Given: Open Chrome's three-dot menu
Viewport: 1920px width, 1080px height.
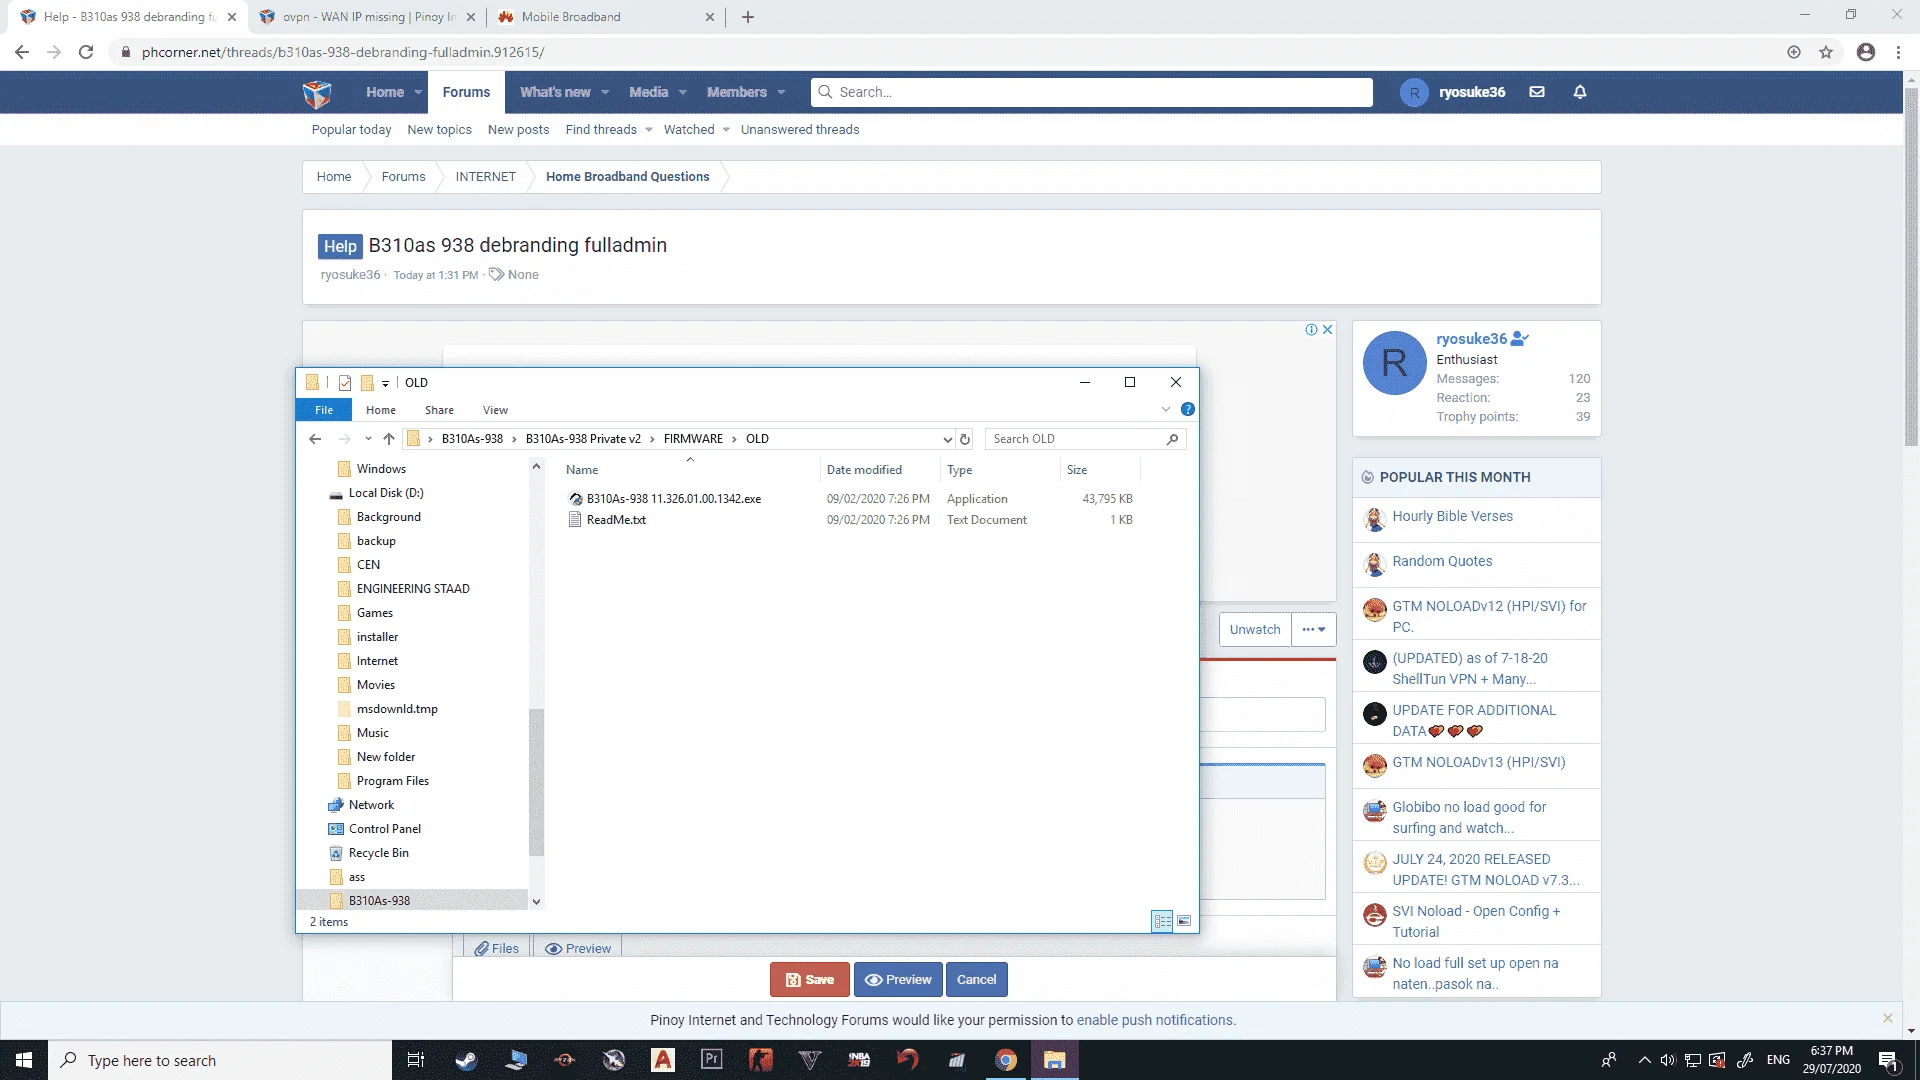Looking at the screenshot, I should tap(1898, 52).
